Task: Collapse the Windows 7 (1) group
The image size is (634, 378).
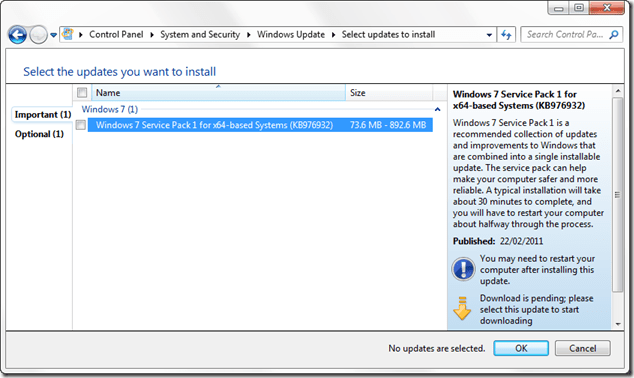Action: tap(437, 110)
